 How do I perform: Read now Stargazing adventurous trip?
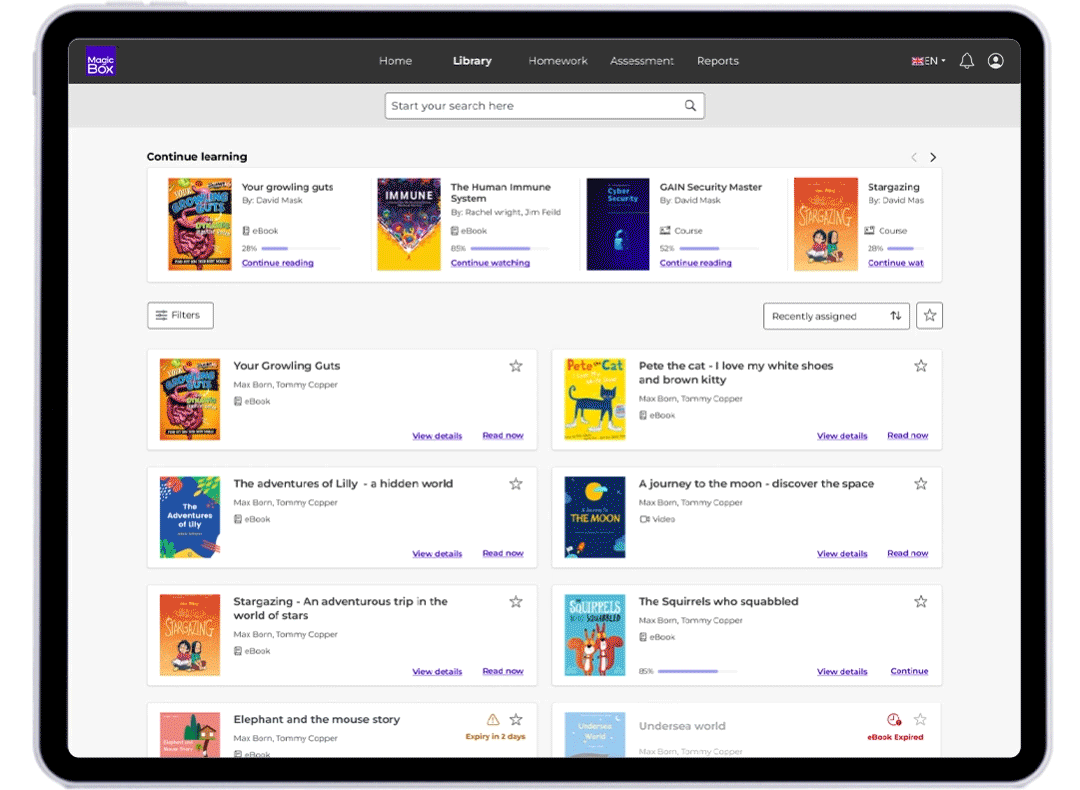pos(503,671)
